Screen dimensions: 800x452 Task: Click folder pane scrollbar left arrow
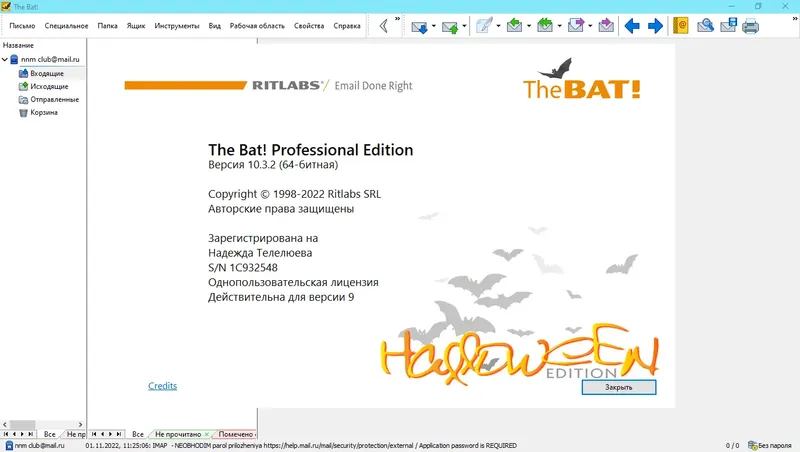coord(5,424)
